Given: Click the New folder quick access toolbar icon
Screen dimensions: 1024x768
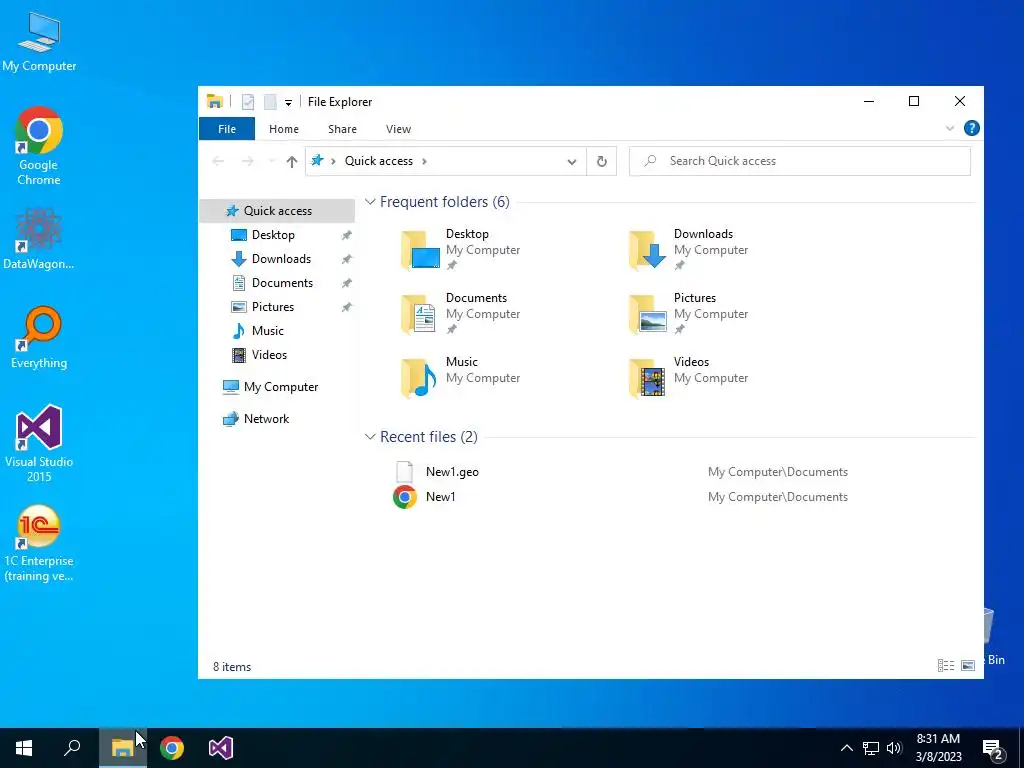Looking at the screenshot, I should 270,102.
